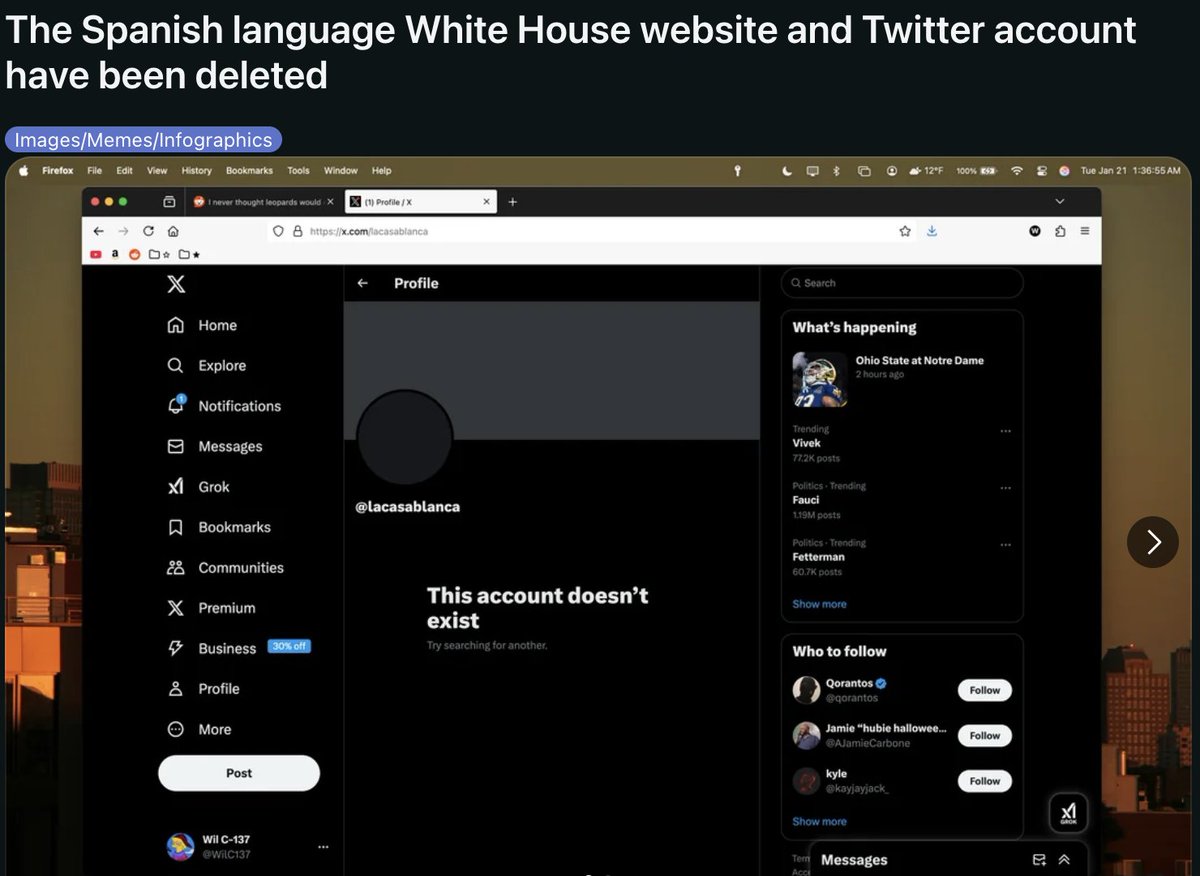Click Wil C-137 account avatar

[x=180, y=847]
